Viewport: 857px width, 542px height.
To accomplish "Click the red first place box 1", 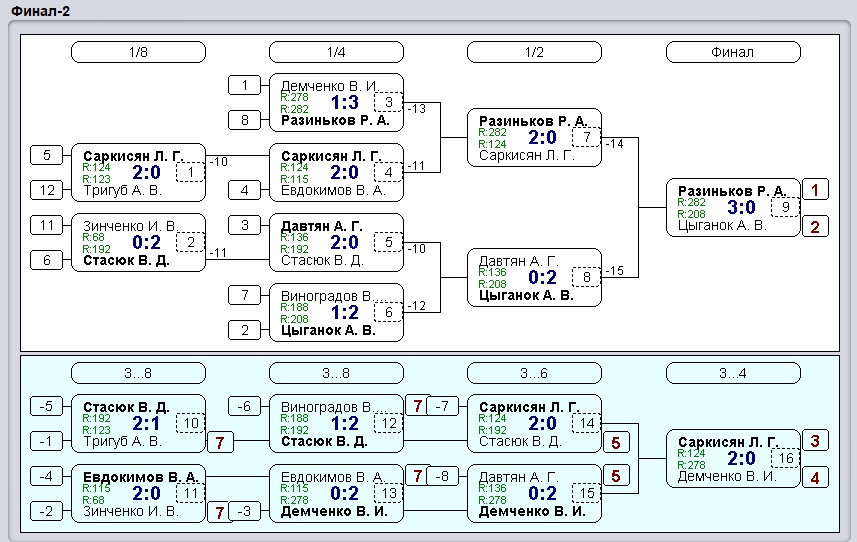I will pyautogui.click(x=815, y=190).
